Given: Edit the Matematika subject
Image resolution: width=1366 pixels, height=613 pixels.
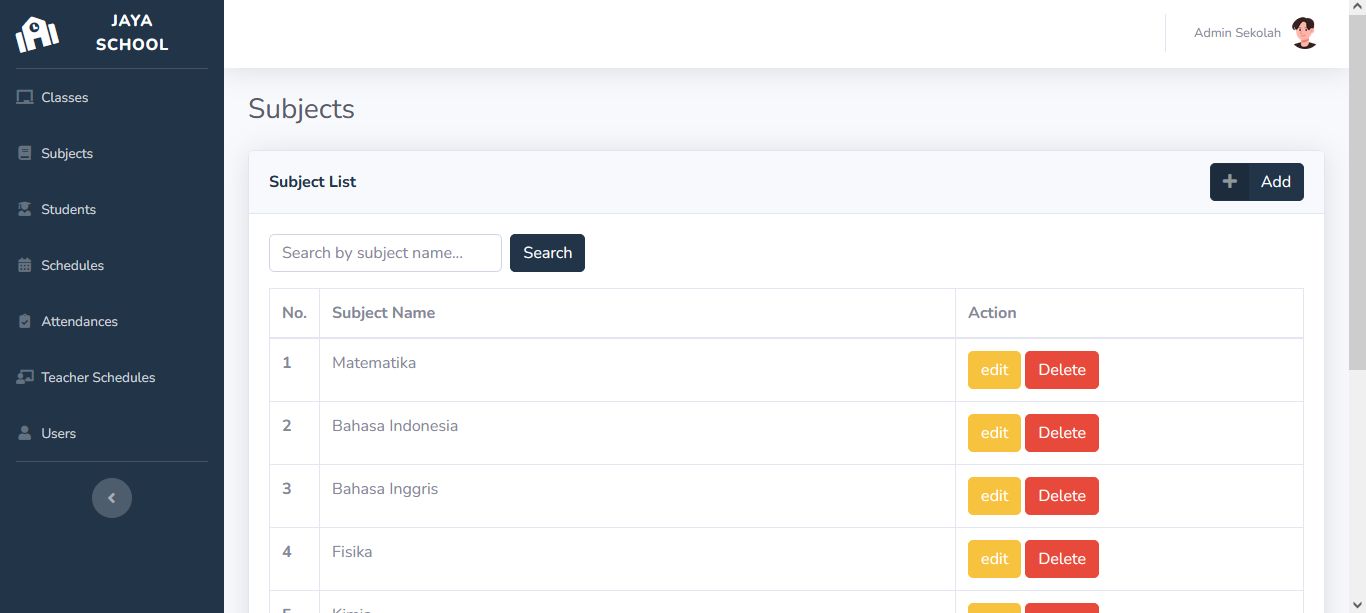Looking at the screenshot, I should (994, 370).
